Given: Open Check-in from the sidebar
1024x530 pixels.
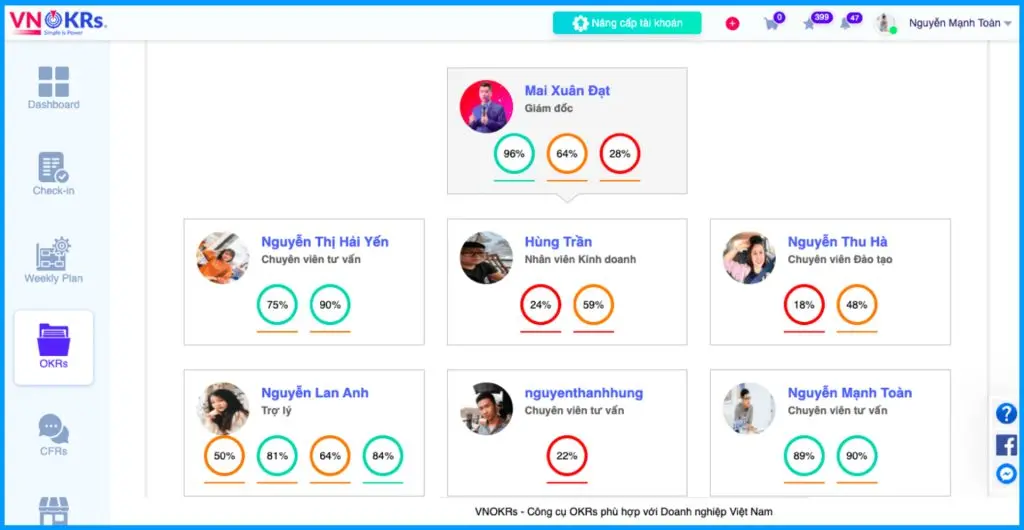Looking at the screenshot, I should pos(53,174).
